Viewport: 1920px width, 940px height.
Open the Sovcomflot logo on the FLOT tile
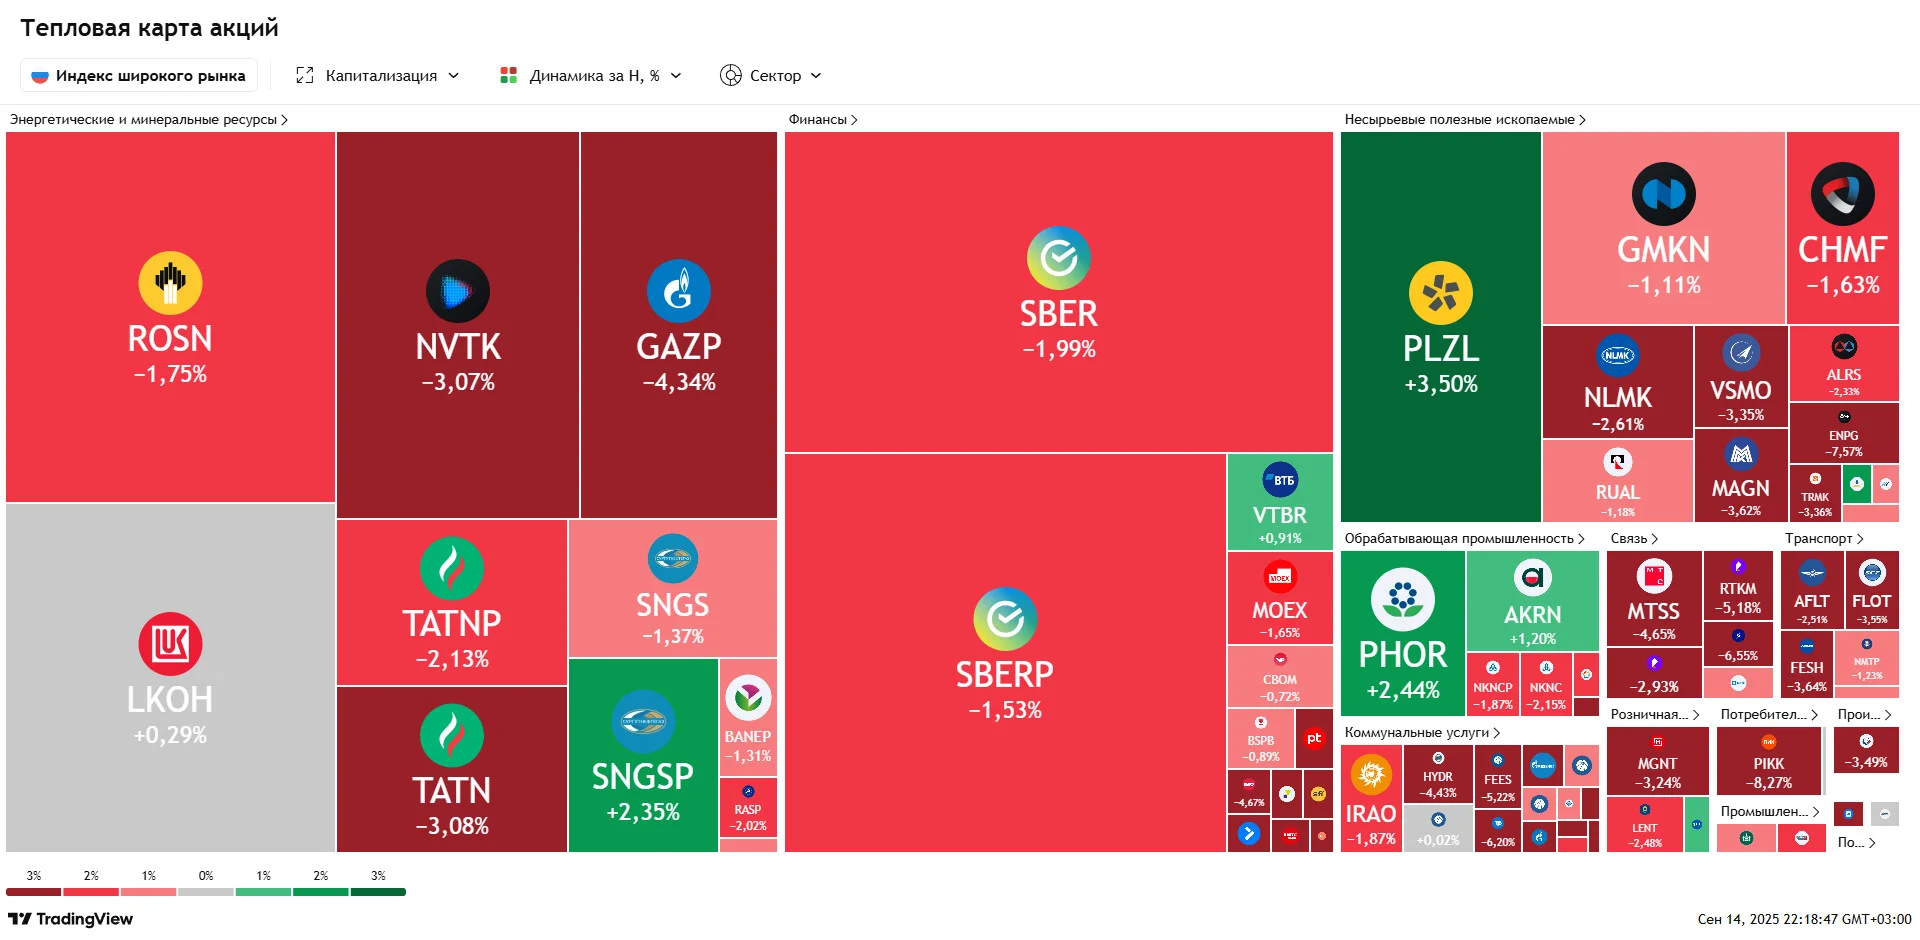coord(1872,573)
